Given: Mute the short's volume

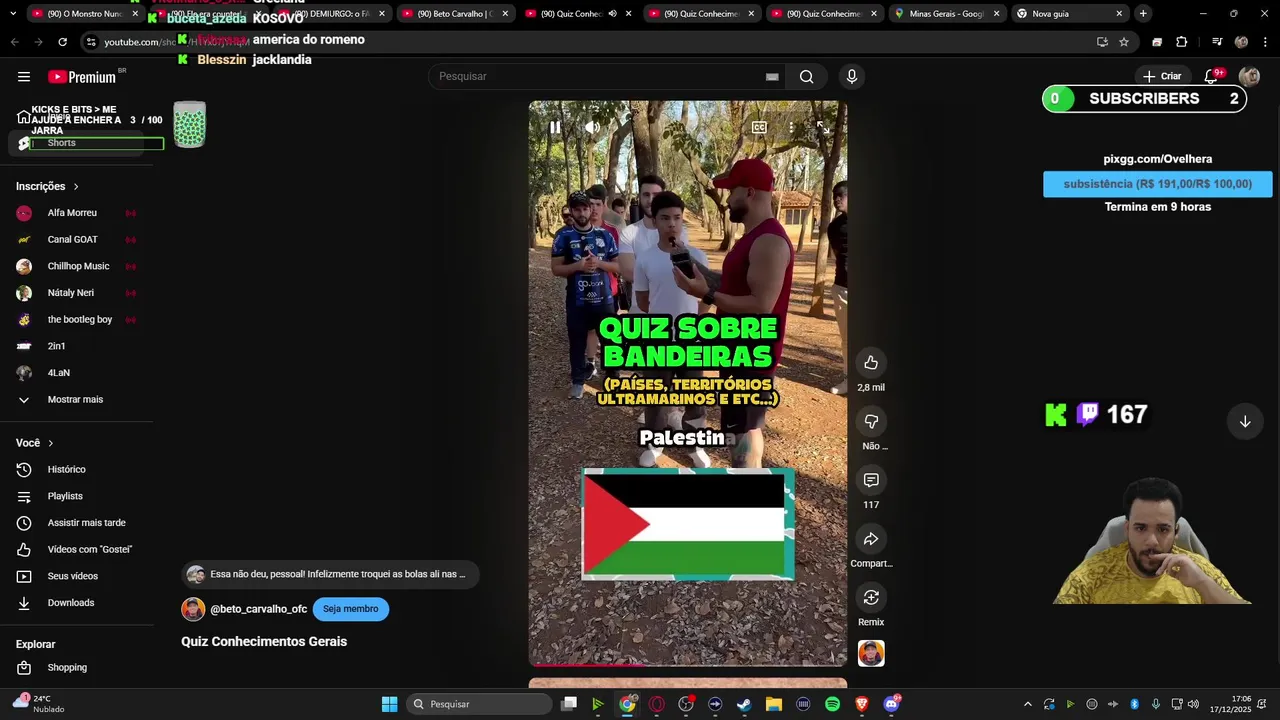Looking at the screenshot, I should tap(592, 127).
